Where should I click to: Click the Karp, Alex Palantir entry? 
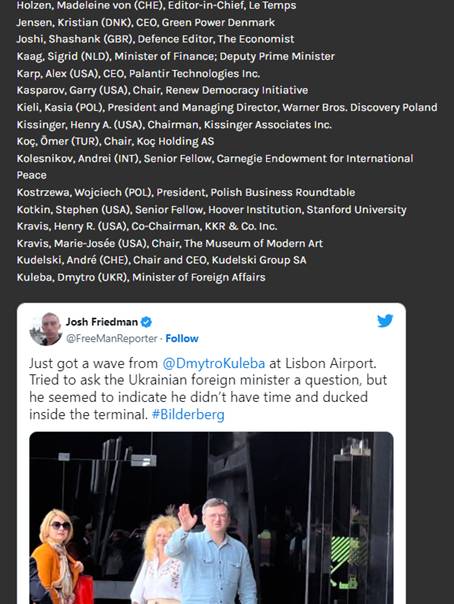click(138, 74)
